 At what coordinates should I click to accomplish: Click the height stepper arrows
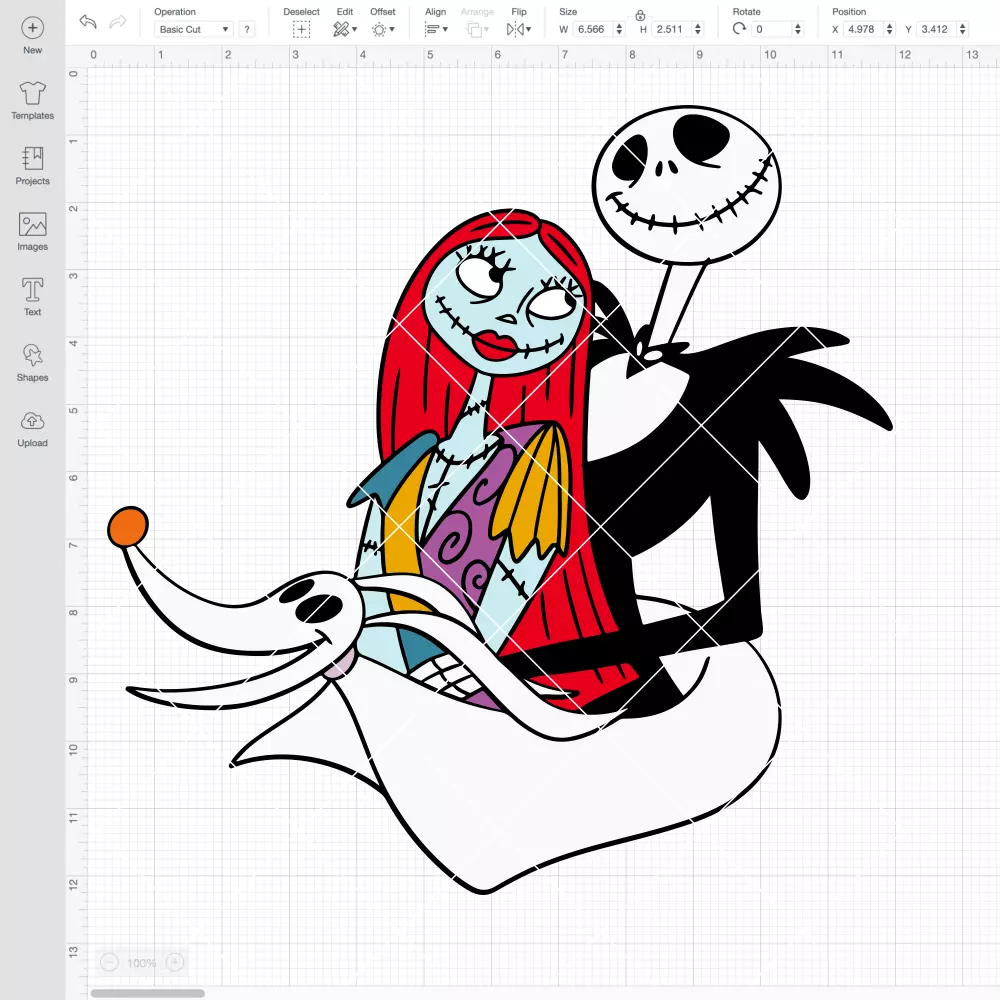(x=698, y=29)
